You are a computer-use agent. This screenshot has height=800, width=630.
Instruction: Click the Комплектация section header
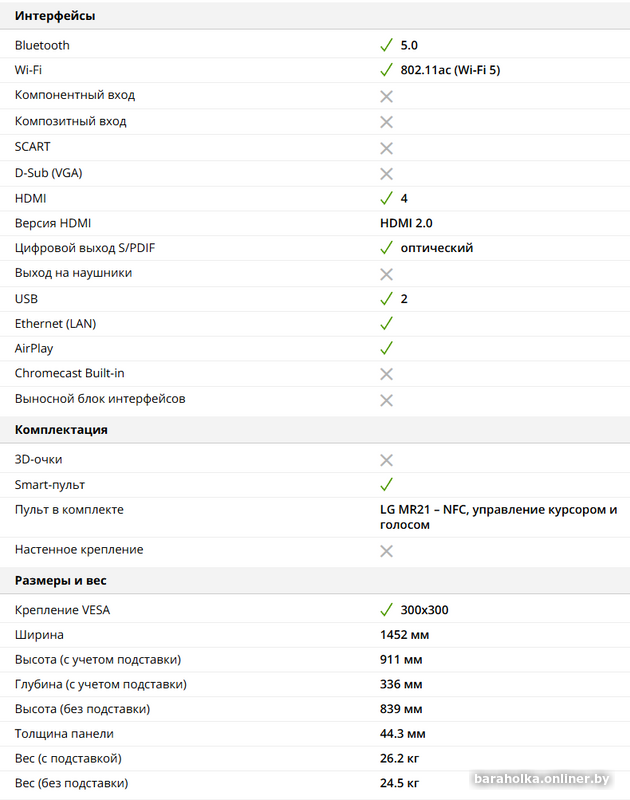tap(61, 430)
